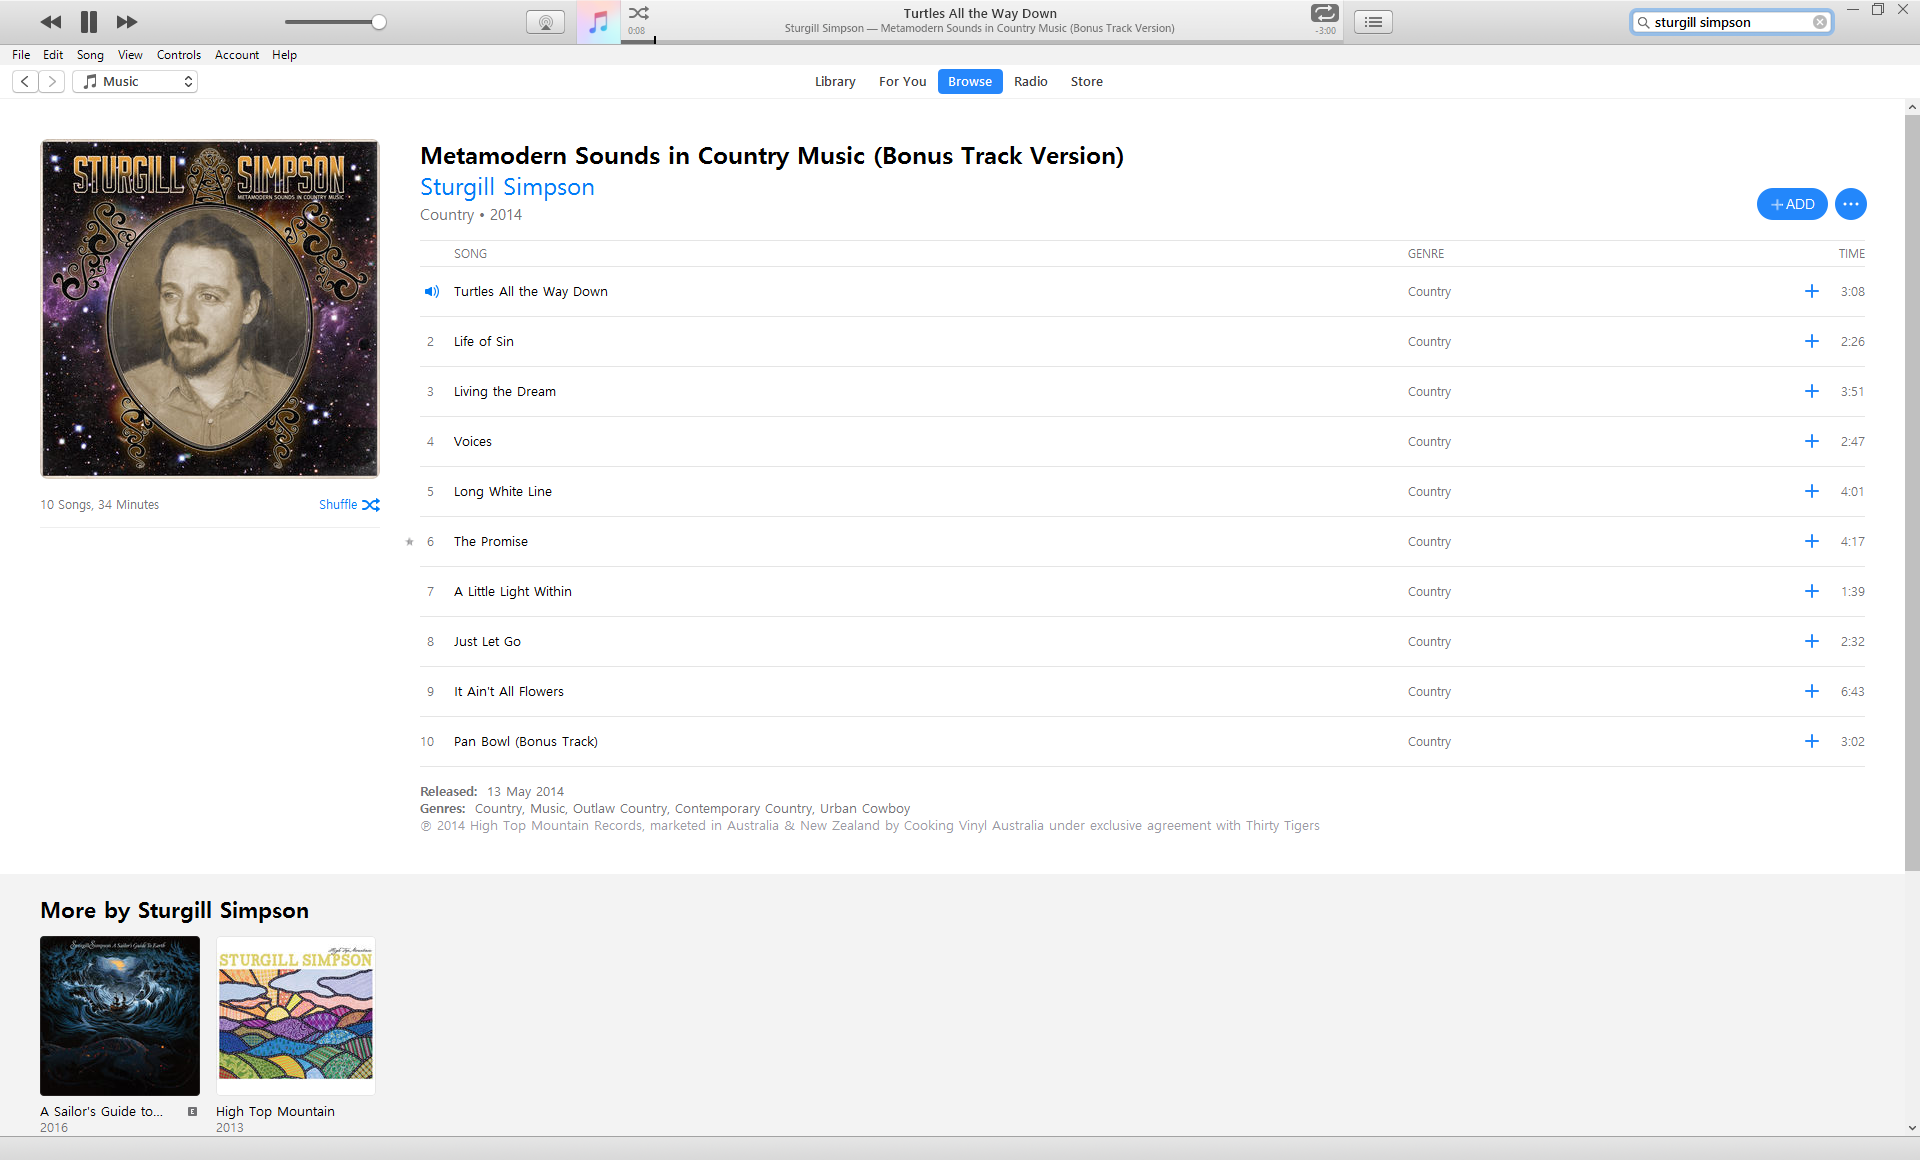Image resolution: width=1920 pixels, height=1160 pixels.
Task: Open the album more options ellipsis button
Action: 1851,204
